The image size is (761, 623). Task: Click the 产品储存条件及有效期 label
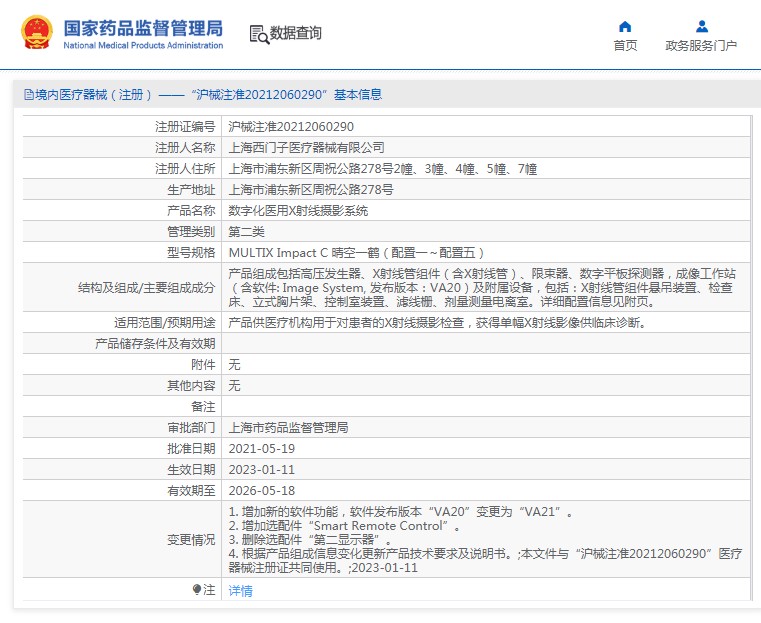coord(155,344)
